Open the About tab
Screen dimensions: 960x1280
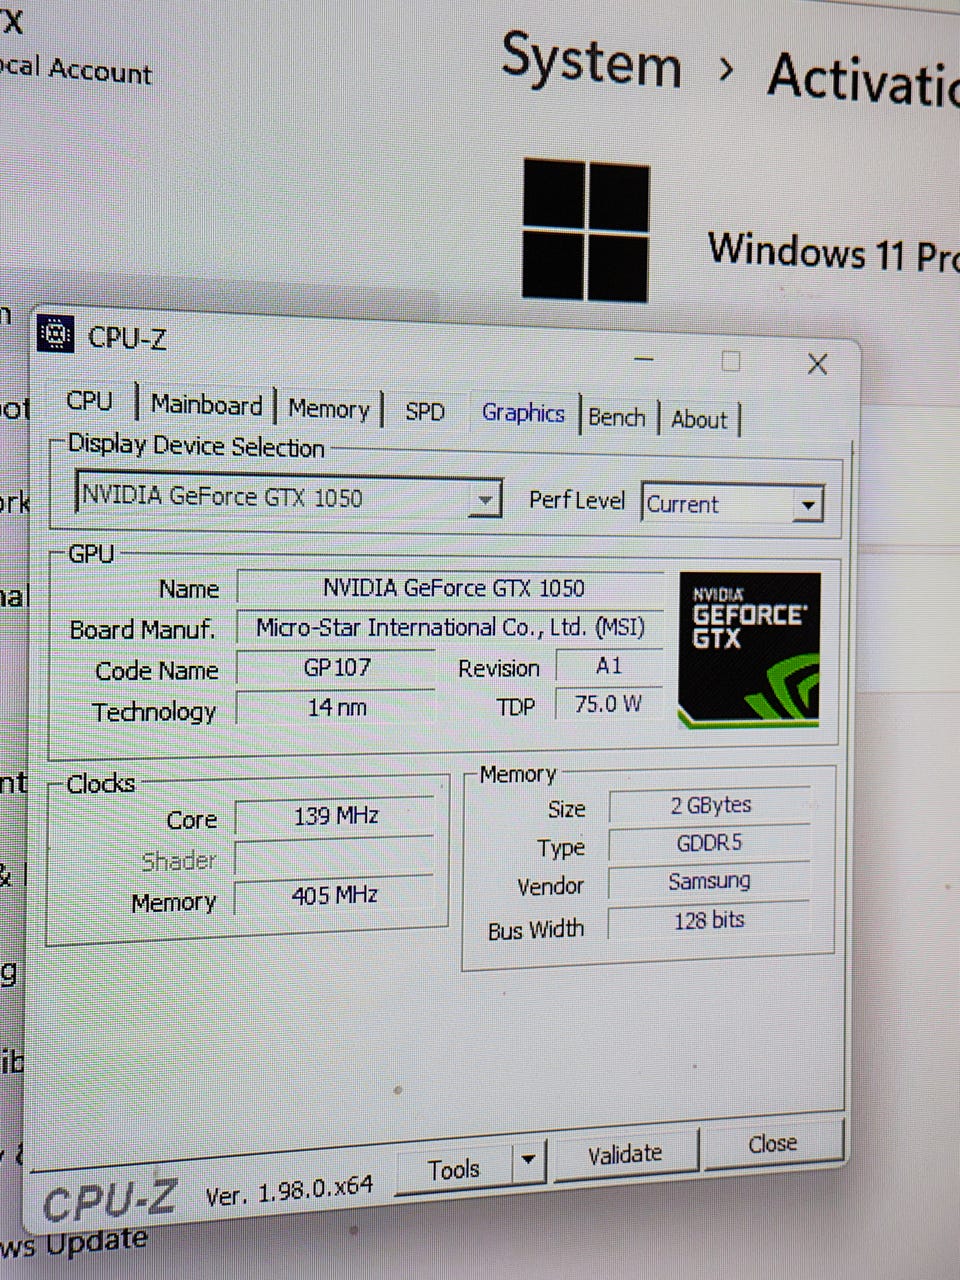pos(699,420)
